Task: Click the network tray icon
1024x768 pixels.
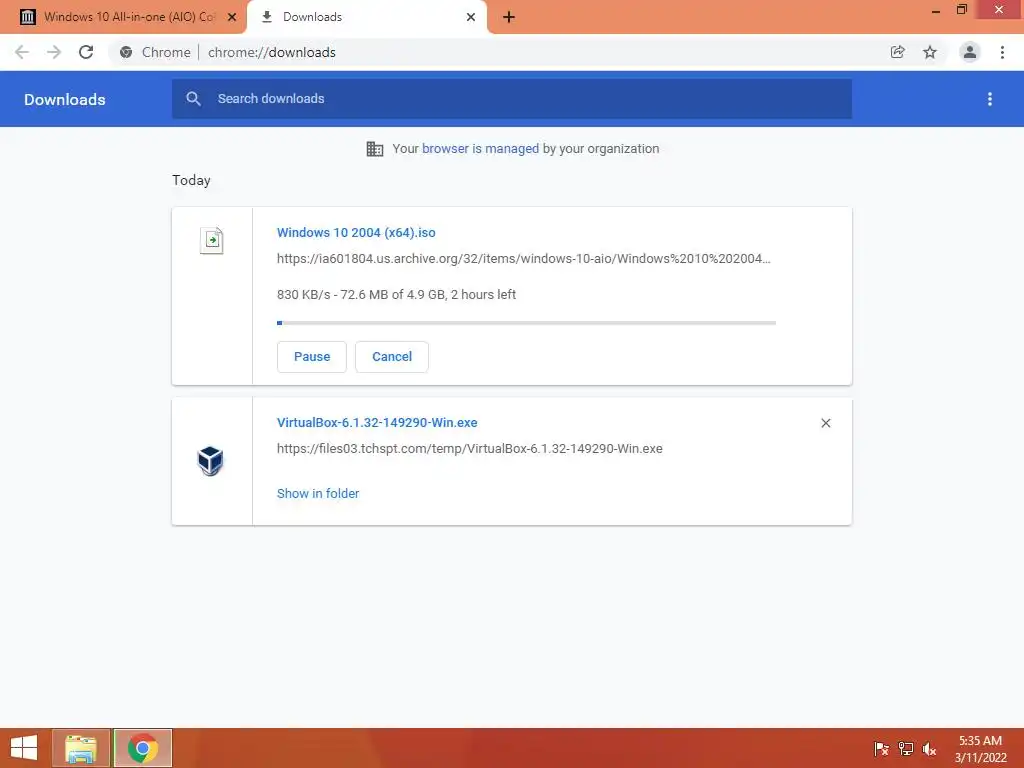Action: [x=906, y=748]
